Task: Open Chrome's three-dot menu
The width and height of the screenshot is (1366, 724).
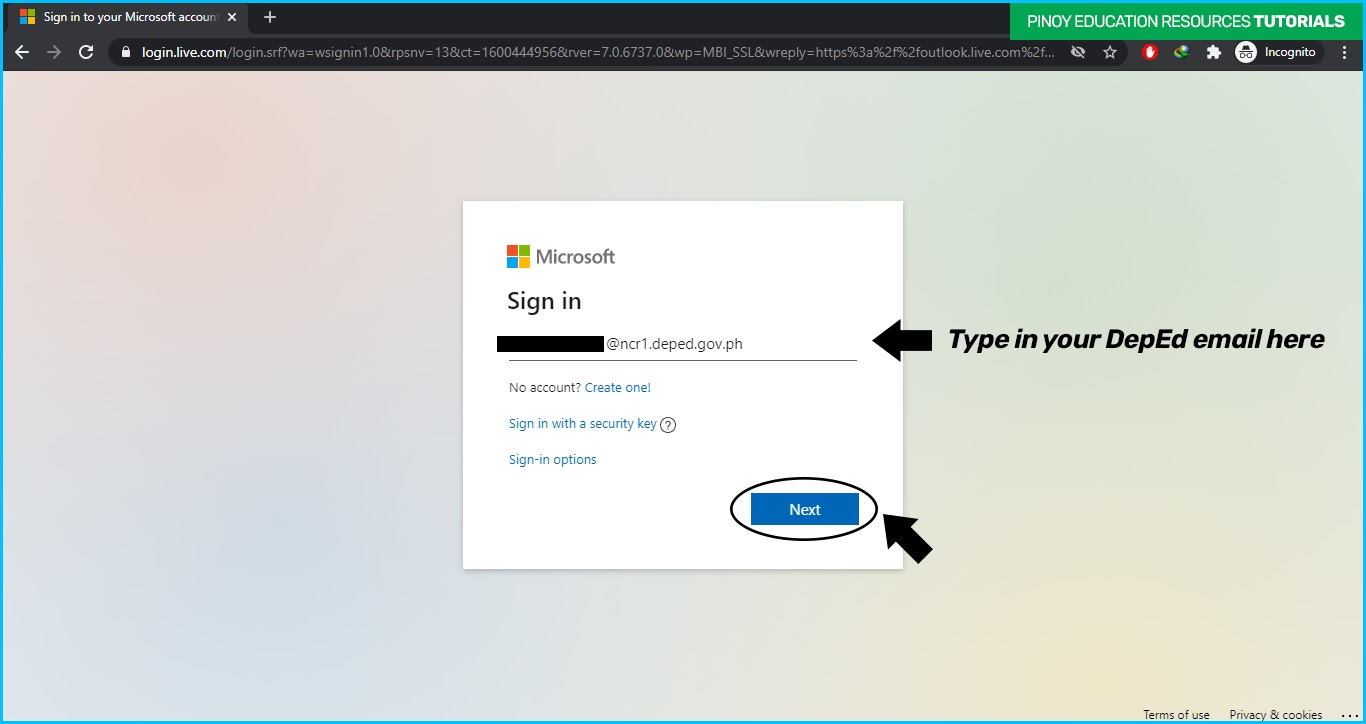Action: (x=1345, y=52)
